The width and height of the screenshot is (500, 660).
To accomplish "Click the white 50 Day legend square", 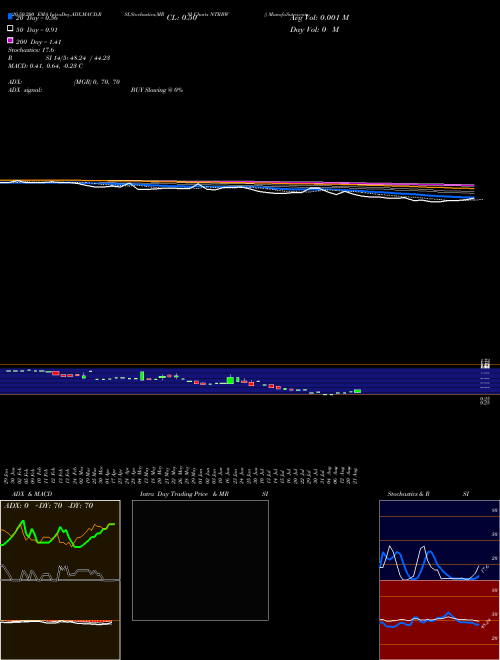I will [x=10, y=29].
